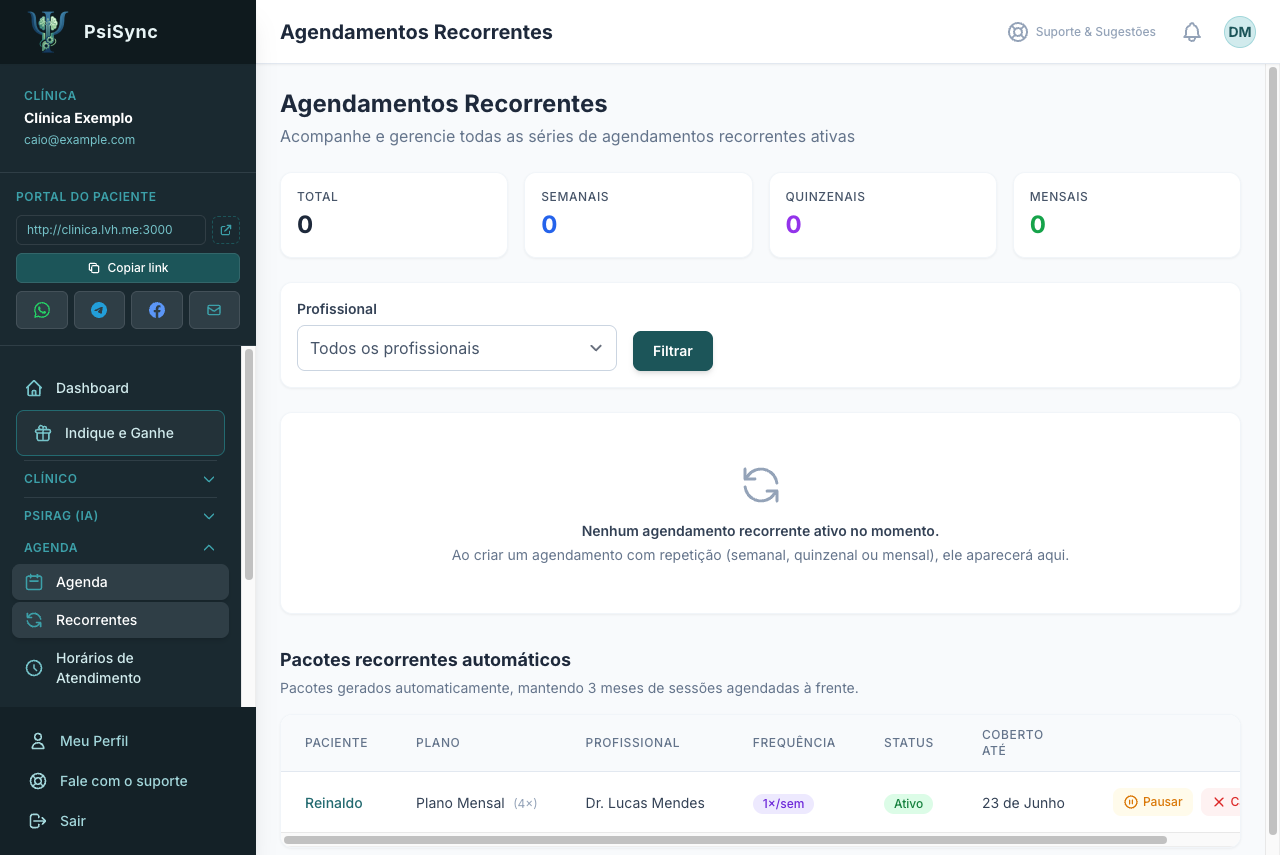
Task: Open portal link in new tab icon
Action: click(x=226, y=230)
